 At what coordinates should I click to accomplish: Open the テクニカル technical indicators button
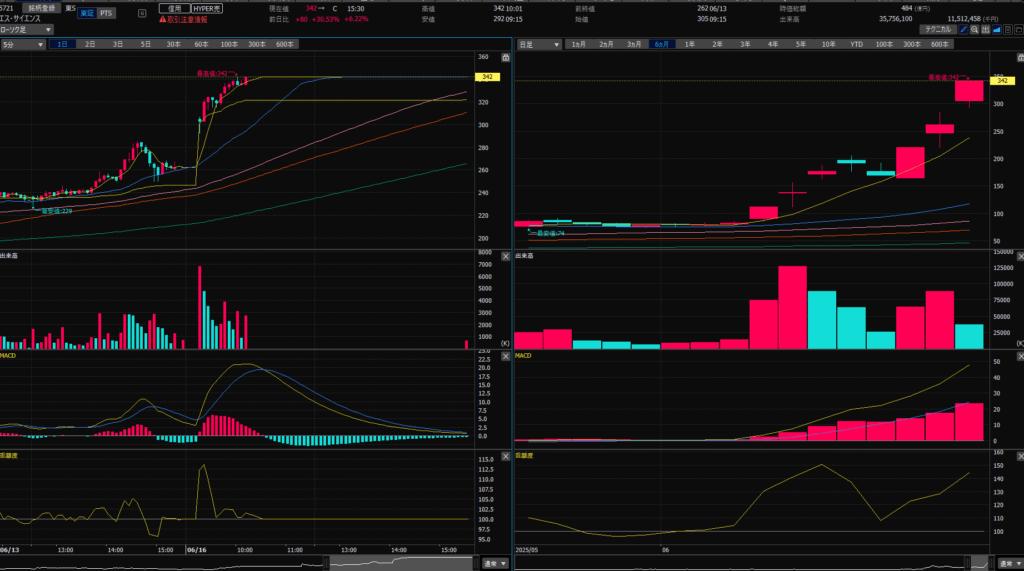click(x=938, y=29)
